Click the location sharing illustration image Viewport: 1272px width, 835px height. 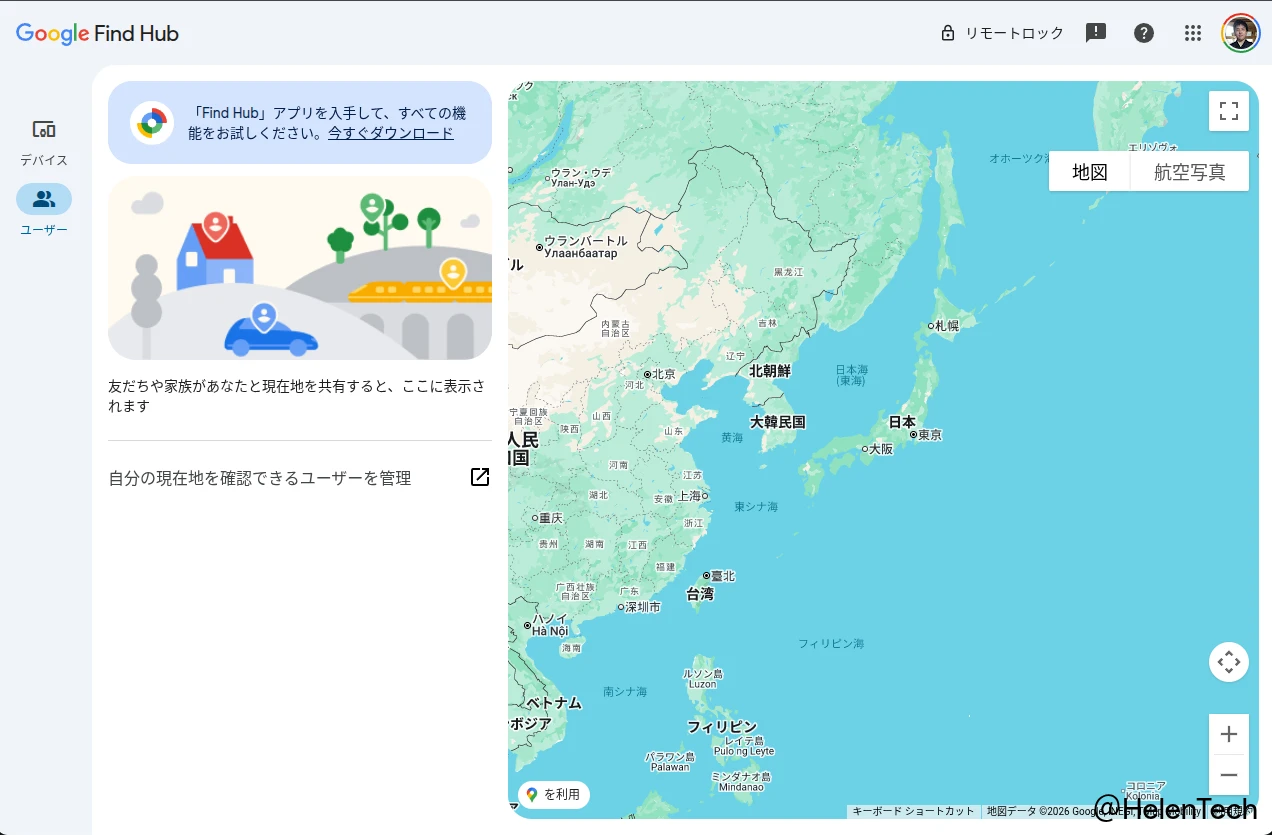point(300,268)
